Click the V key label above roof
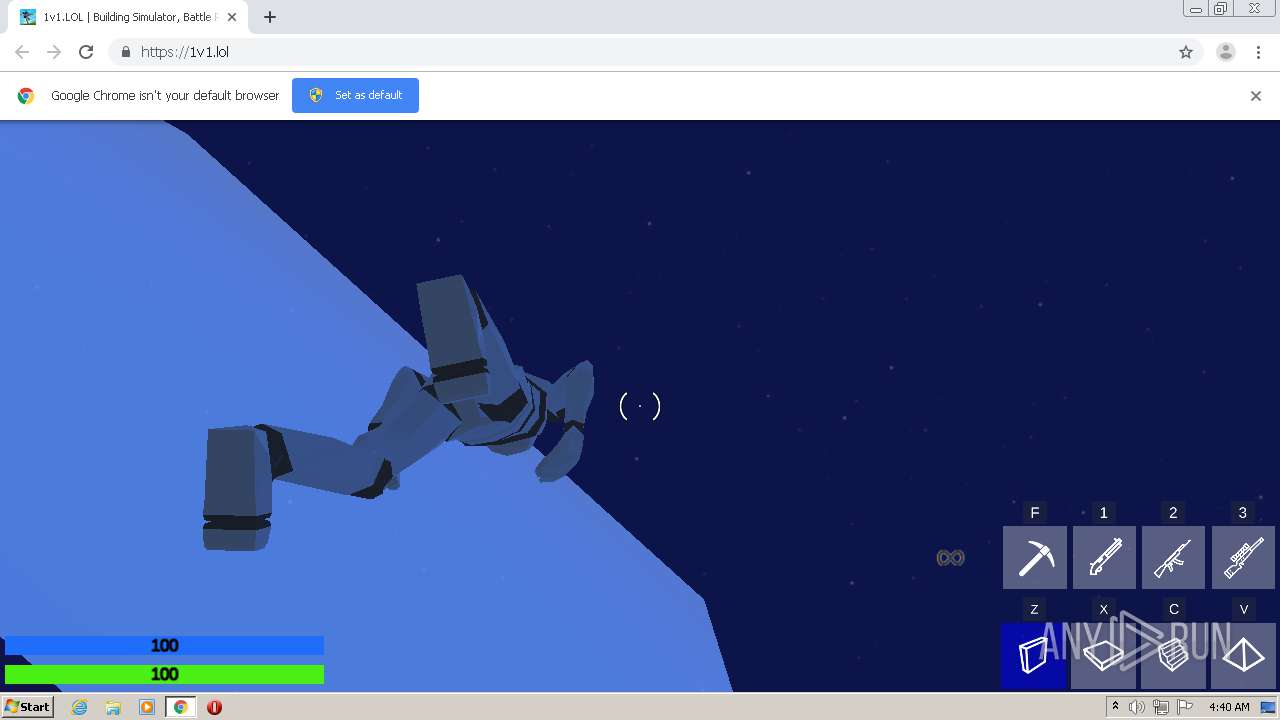 pos(1244,609)
